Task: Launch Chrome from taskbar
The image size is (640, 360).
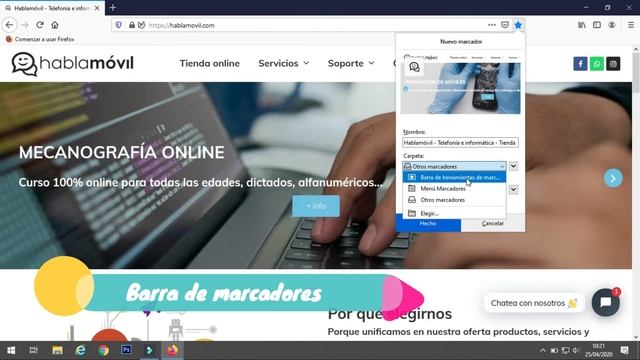Action: (x=103, y=350)
